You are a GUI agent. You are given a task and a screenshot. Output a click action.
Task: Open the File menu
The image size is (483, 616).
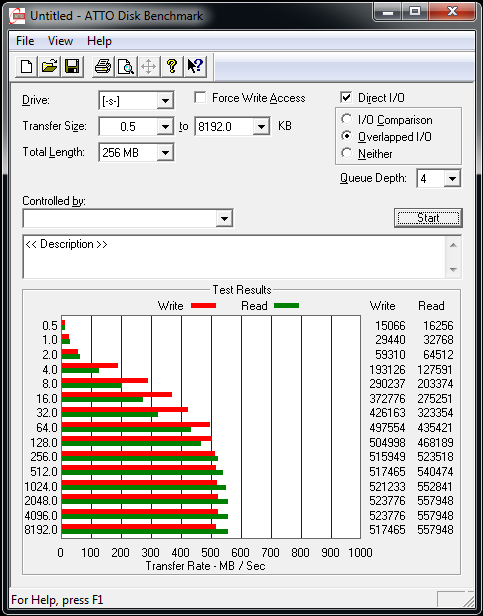tap(25, 41)
